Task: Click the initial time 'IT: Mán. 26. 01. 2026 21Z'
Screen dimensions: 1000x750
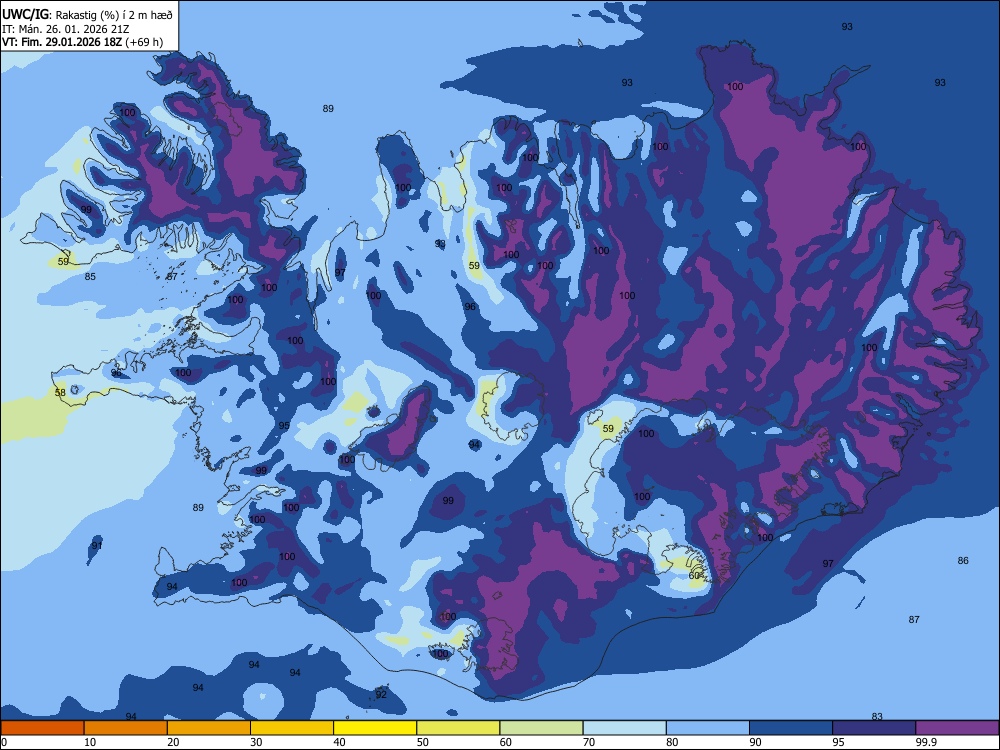Action: click(66, 29)
